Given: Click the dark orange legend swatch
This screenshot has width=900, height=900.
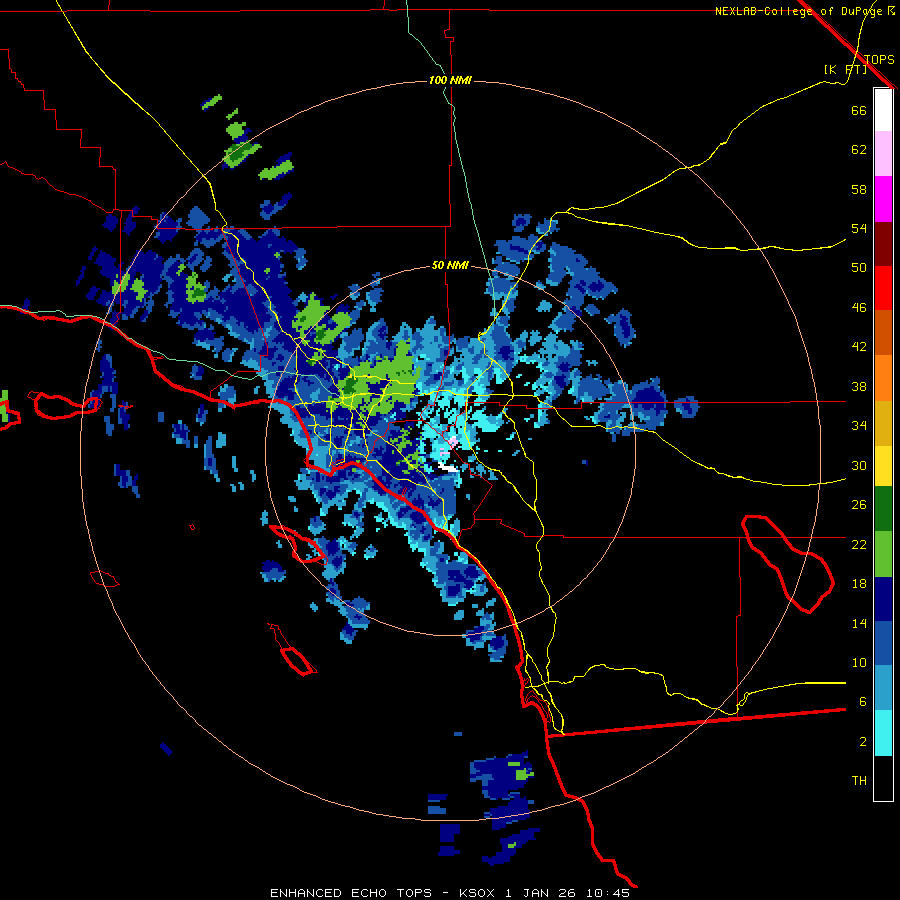Looking at the screenshot, I should pos(883,332).
